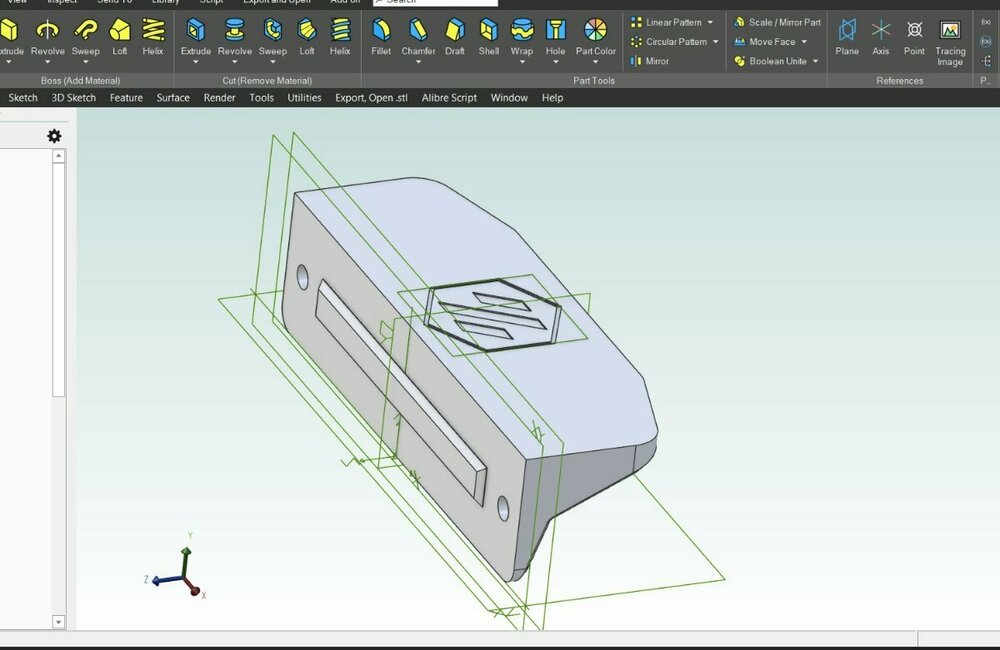
Task: Click the XYZ orientation triad
Action: 176,566
